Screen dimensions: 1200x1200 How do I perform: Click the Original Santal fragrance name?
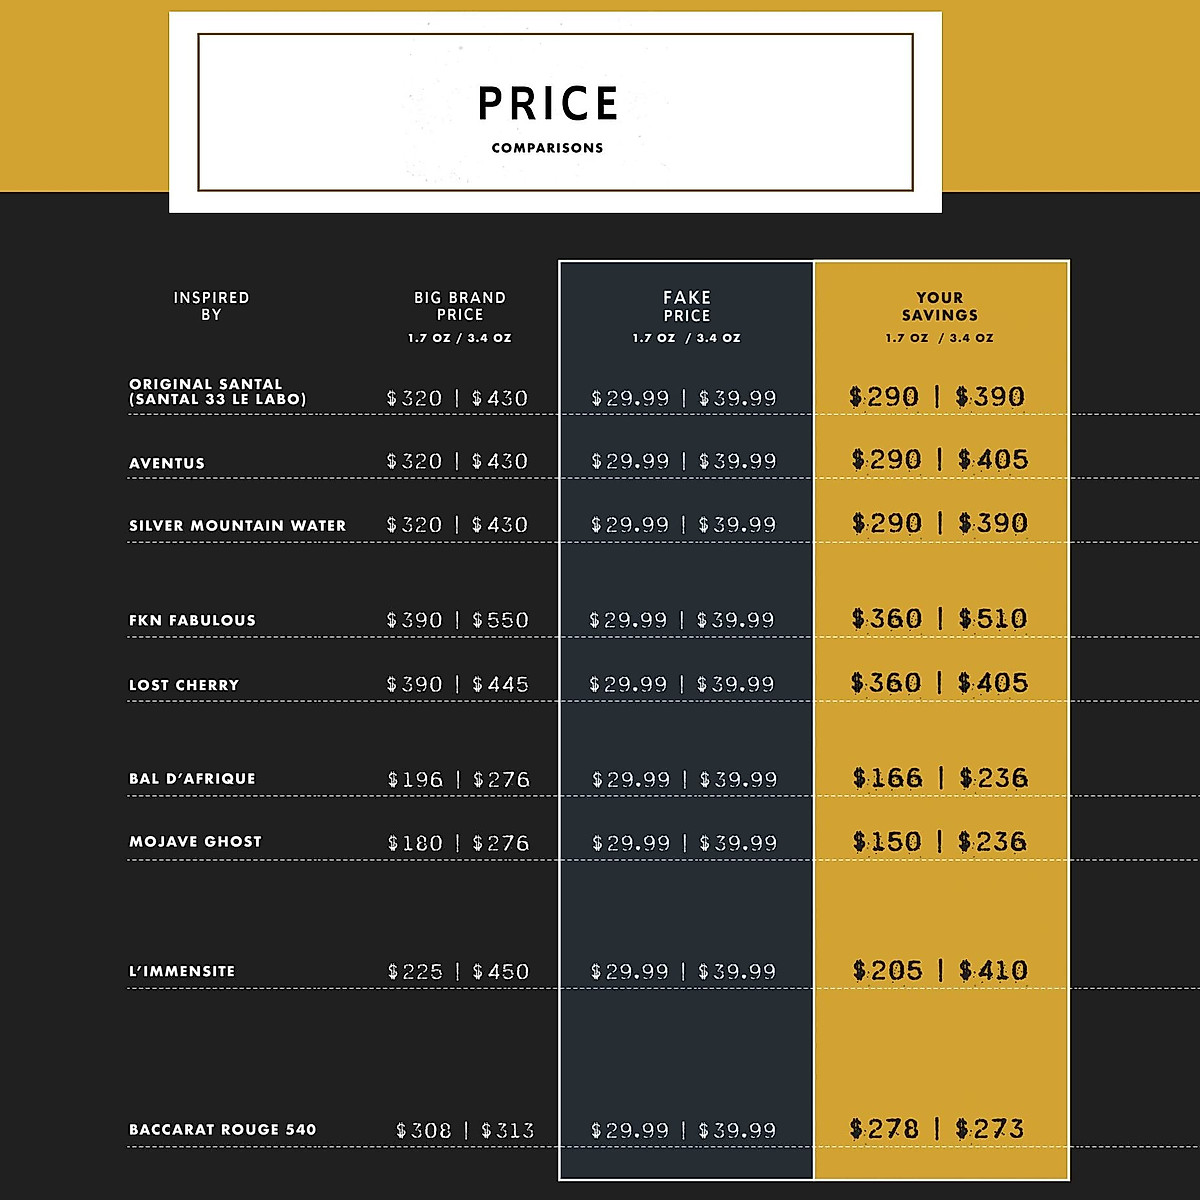217,391
